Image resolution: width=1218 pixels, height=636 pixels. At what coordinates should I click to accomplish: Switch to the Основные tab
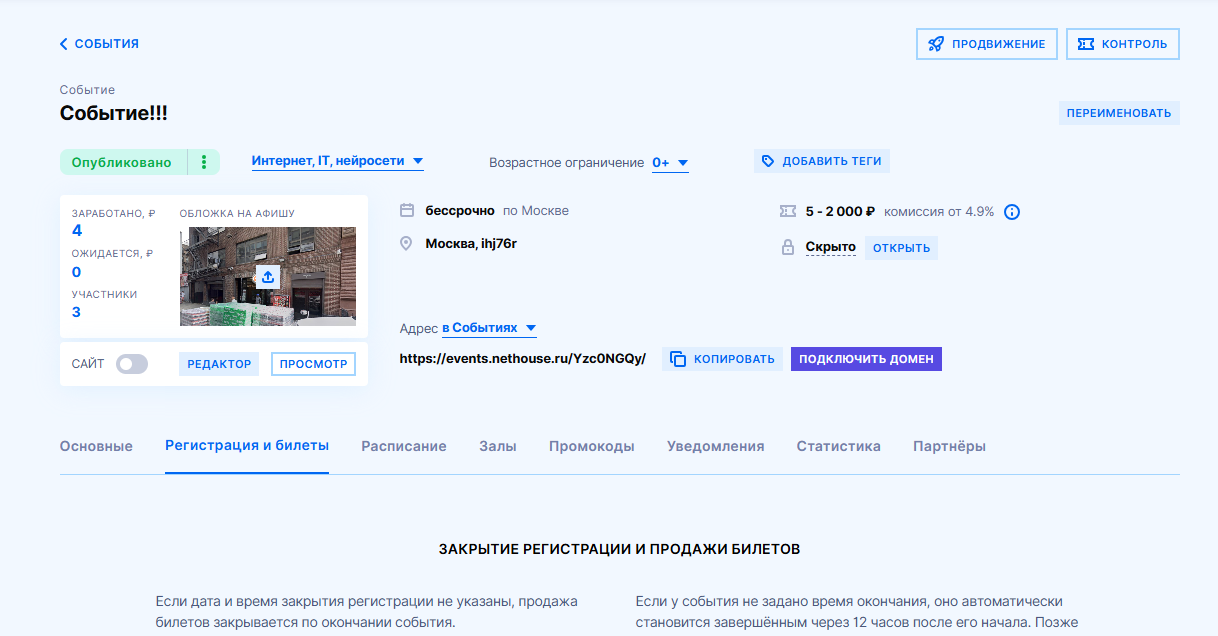click(x=96, y=446)
